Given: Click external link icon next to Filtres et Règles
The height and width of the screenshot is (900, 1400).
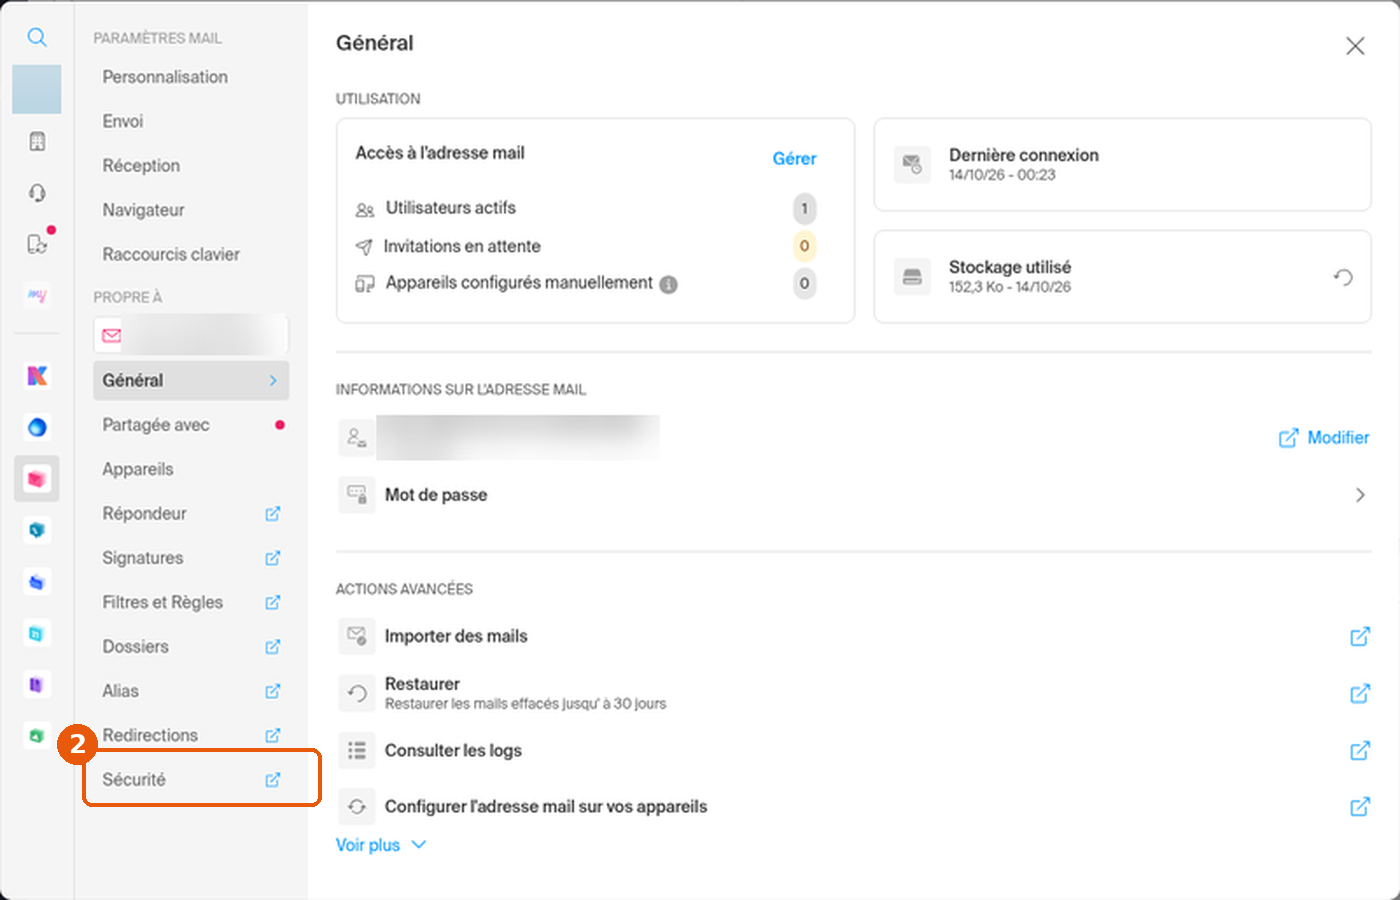Looking at the screenshot, I should (x=273, y=602).
